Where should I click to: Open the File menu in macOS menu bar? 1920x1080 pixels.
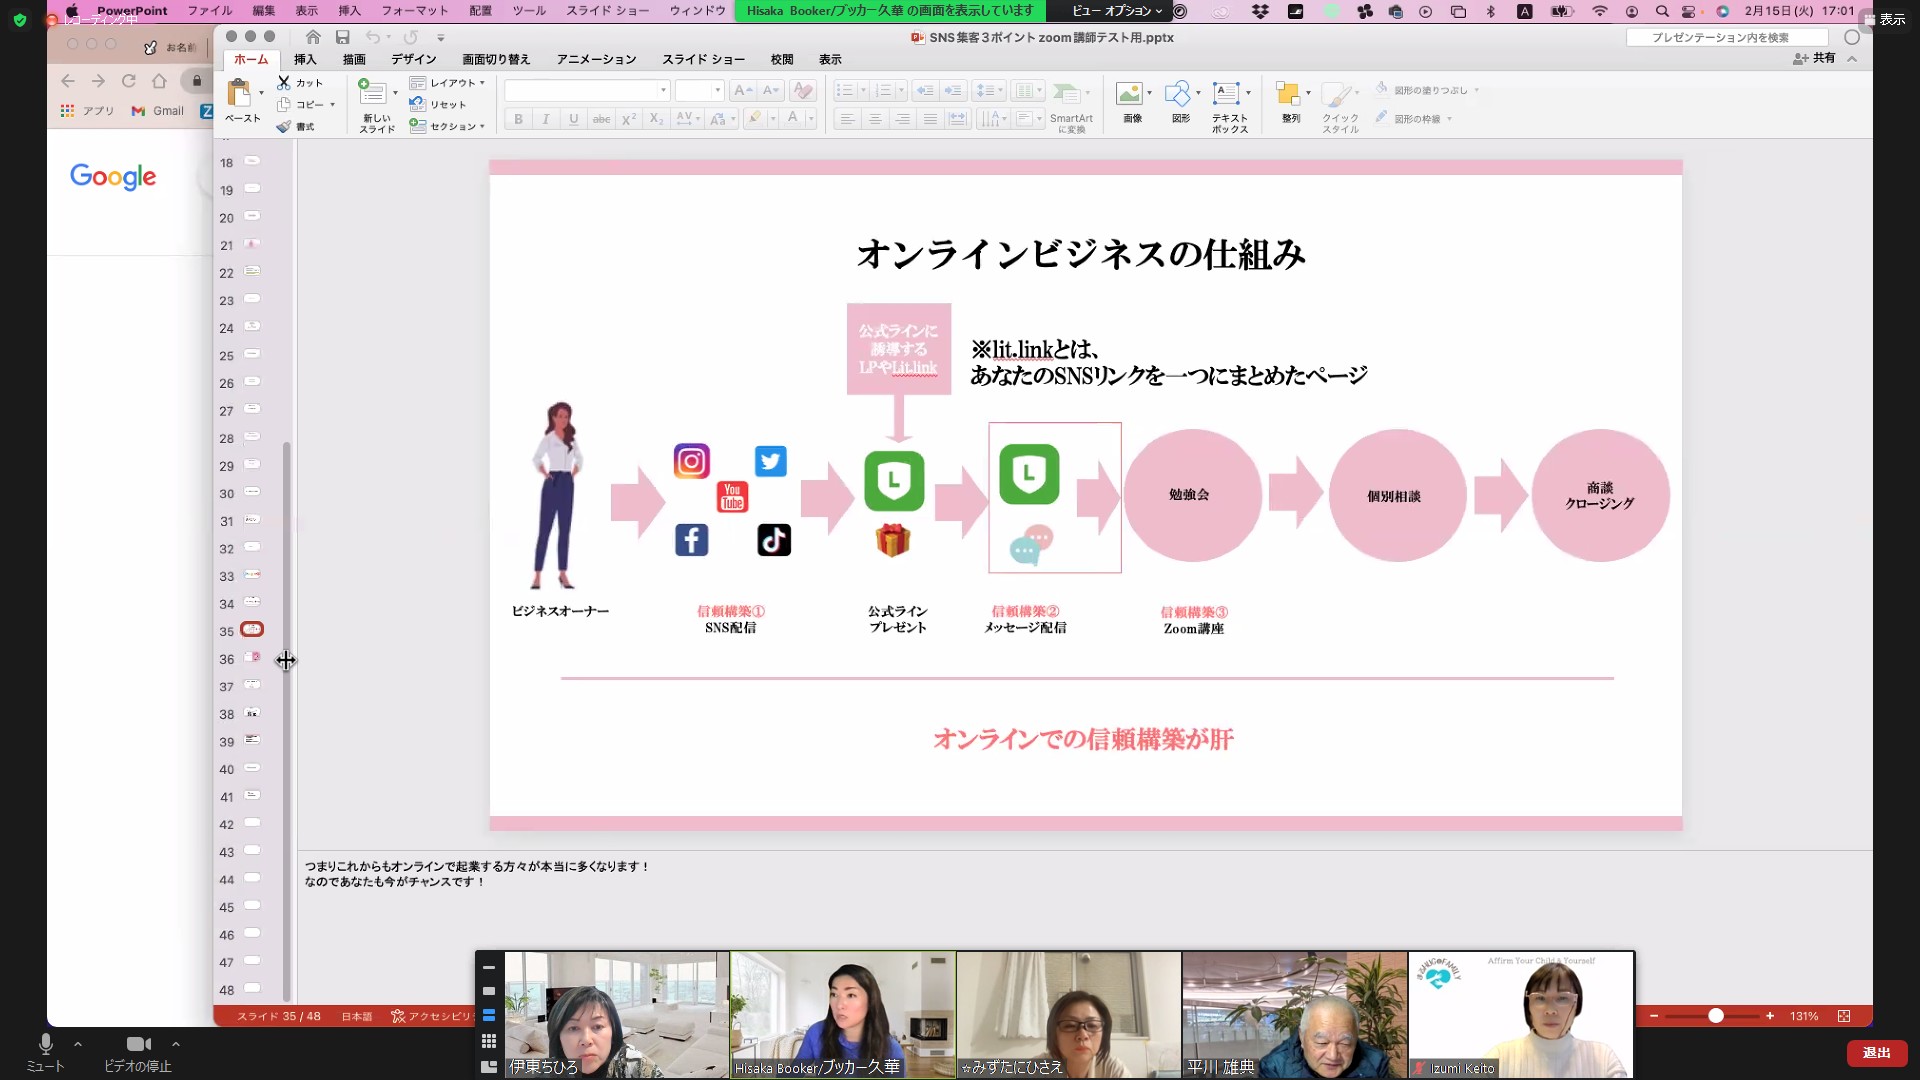(210, 11)
